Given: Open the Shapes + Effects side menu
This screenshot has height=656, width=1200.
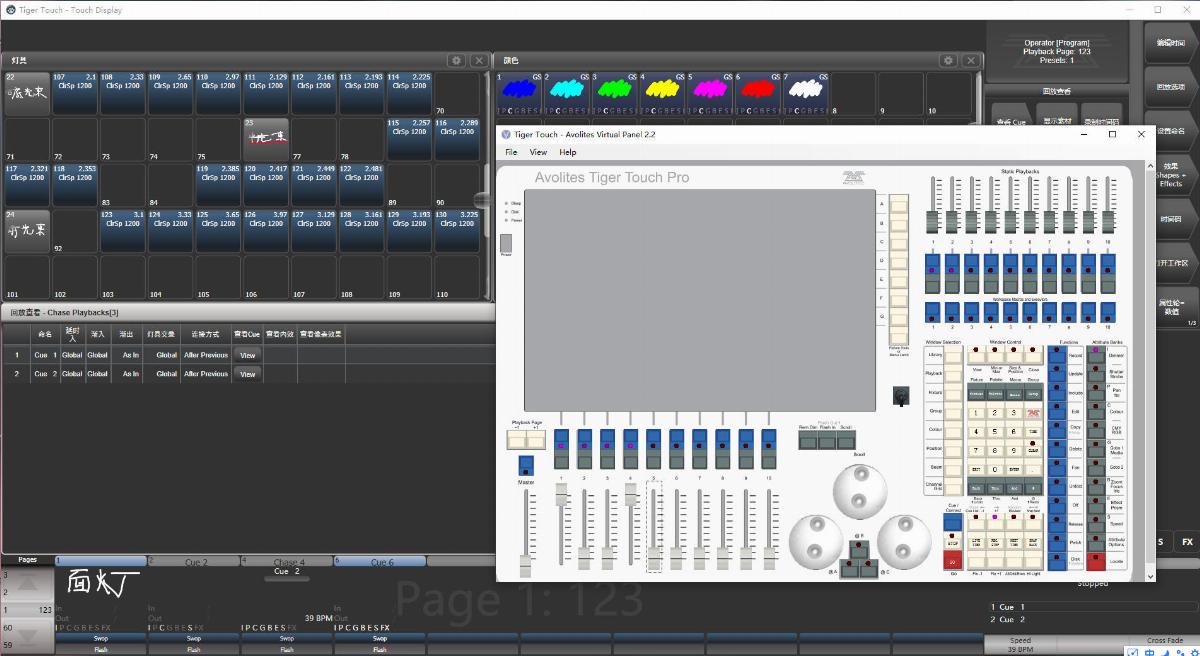Looking at the screenshot, I should click(x=1170, y=176).
